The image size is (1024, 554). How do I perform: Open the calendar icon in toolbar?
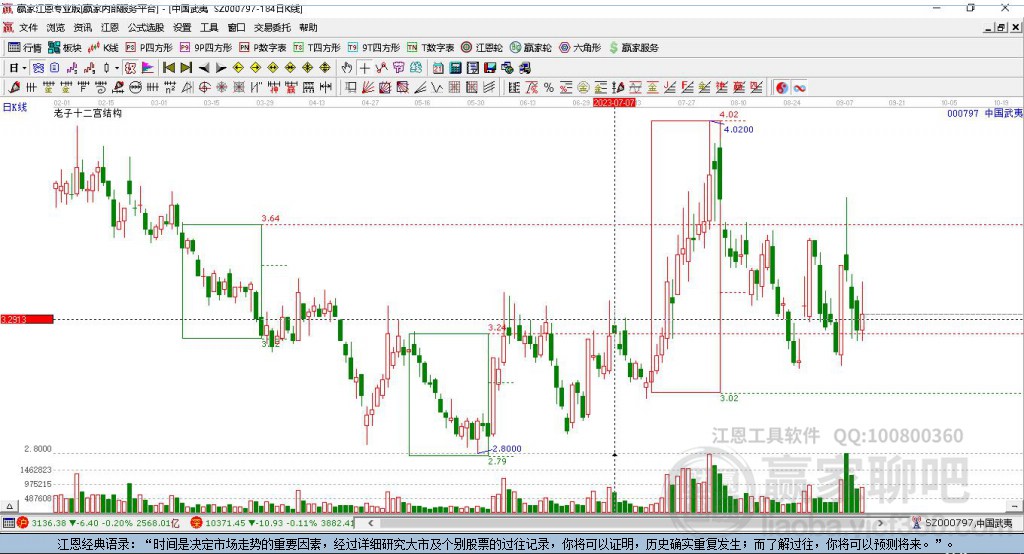point(438,67)
